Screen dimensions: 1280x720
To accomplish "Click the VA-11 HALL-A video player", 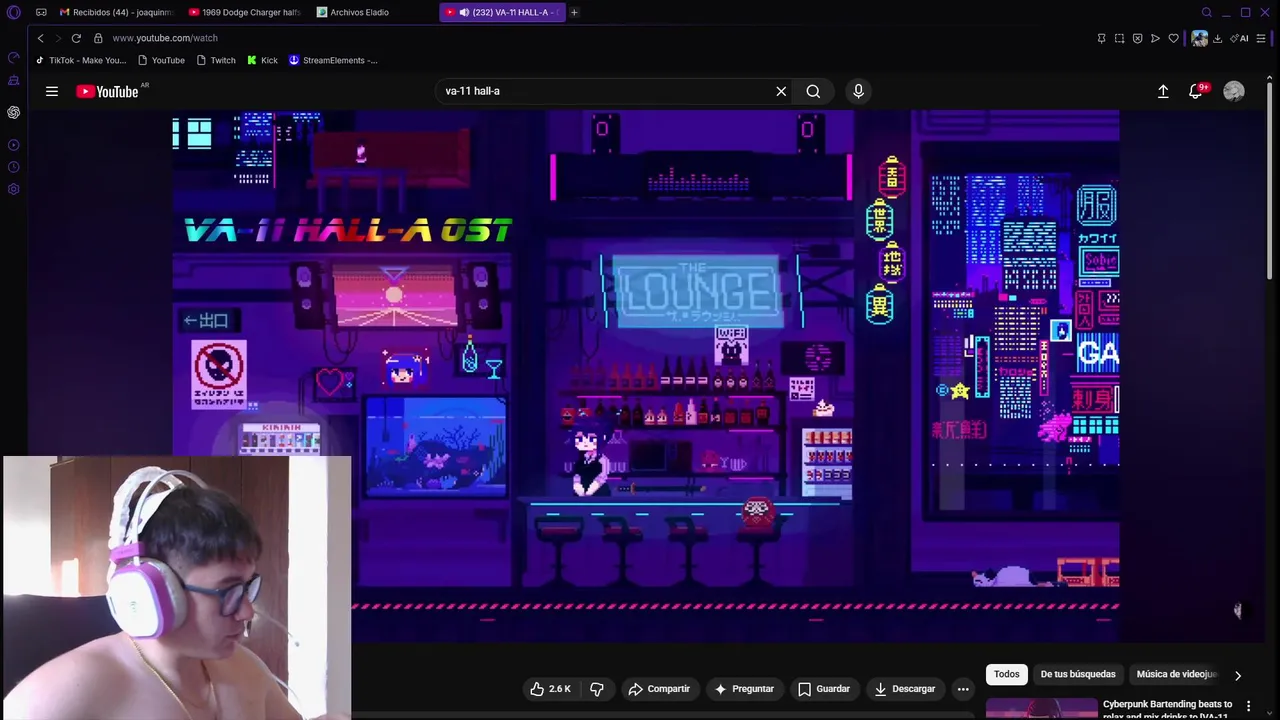I will pos(645,375).
